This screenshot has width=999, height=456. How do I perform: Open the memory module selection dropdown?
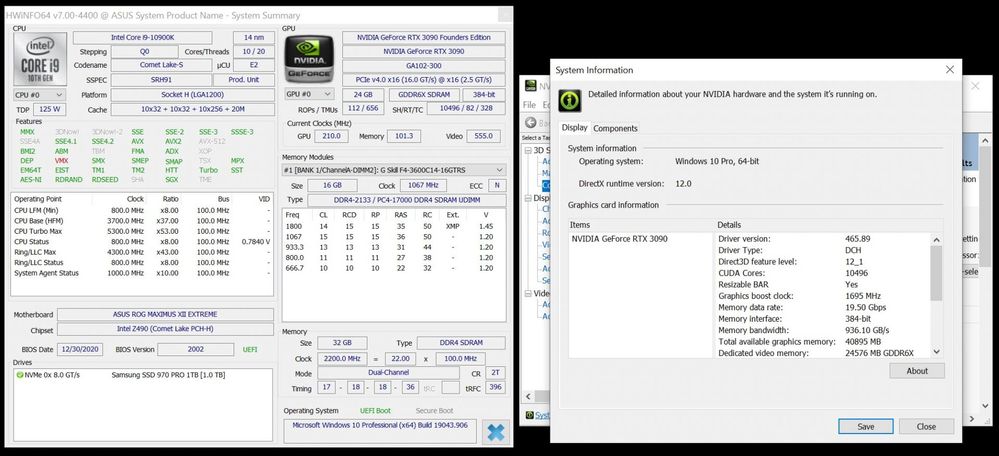394,170
